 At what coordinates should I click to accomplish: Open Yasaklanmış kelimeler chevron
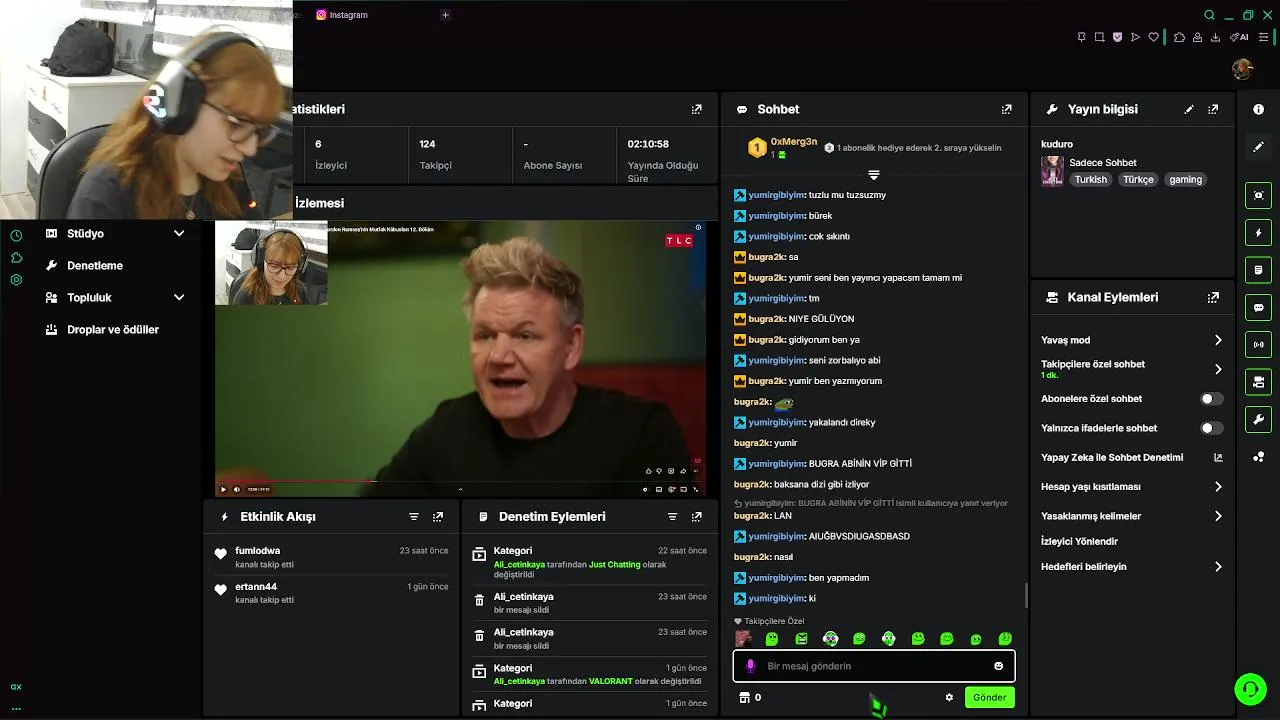[1218, 516]
